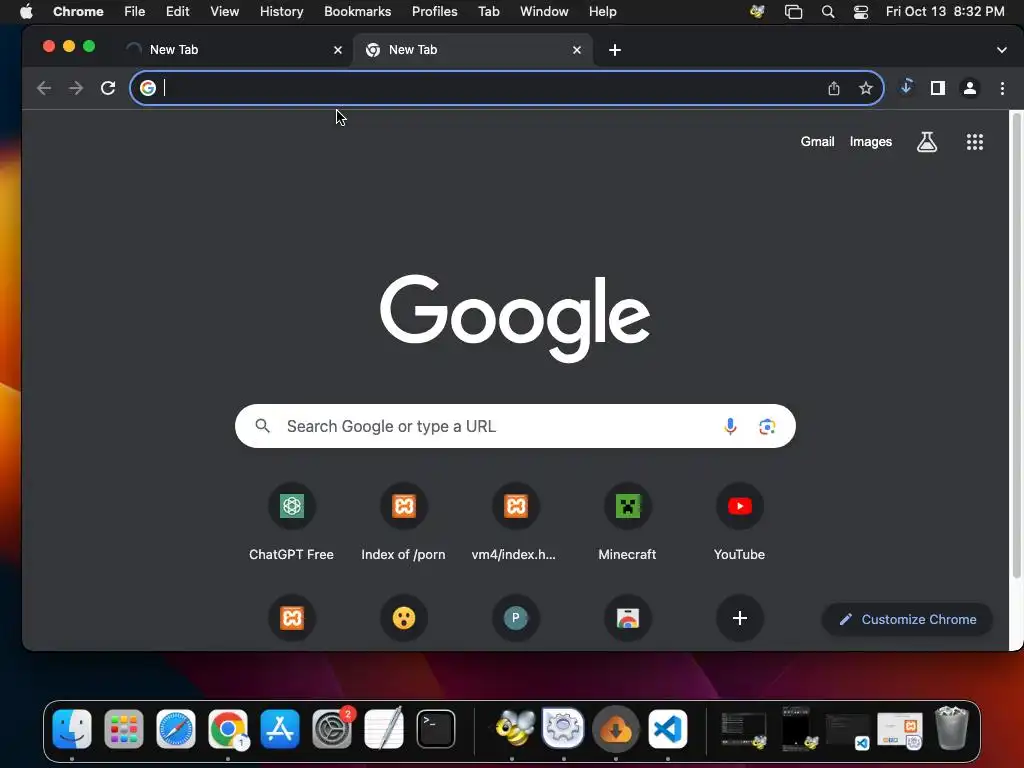Open the Apple menu

[x=26, y=12]
